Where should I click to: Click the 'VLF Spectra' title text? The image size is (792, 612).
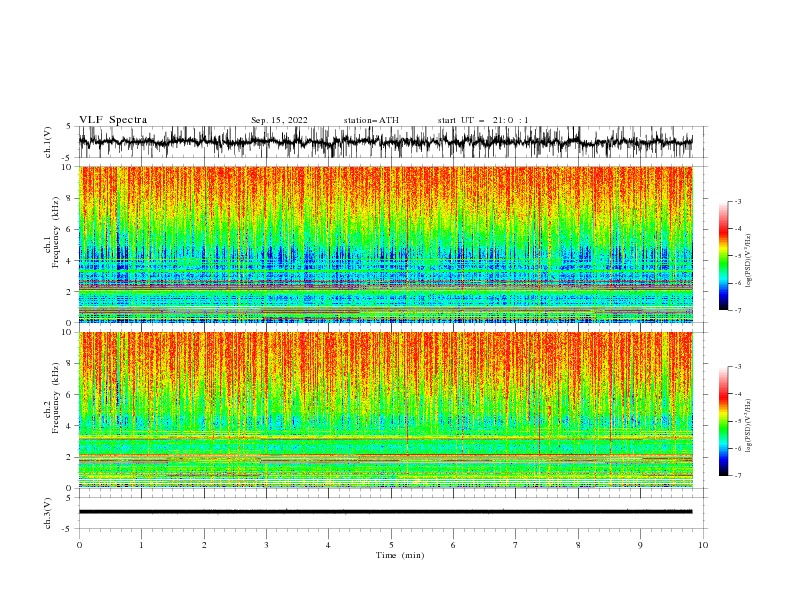point(113,120)
